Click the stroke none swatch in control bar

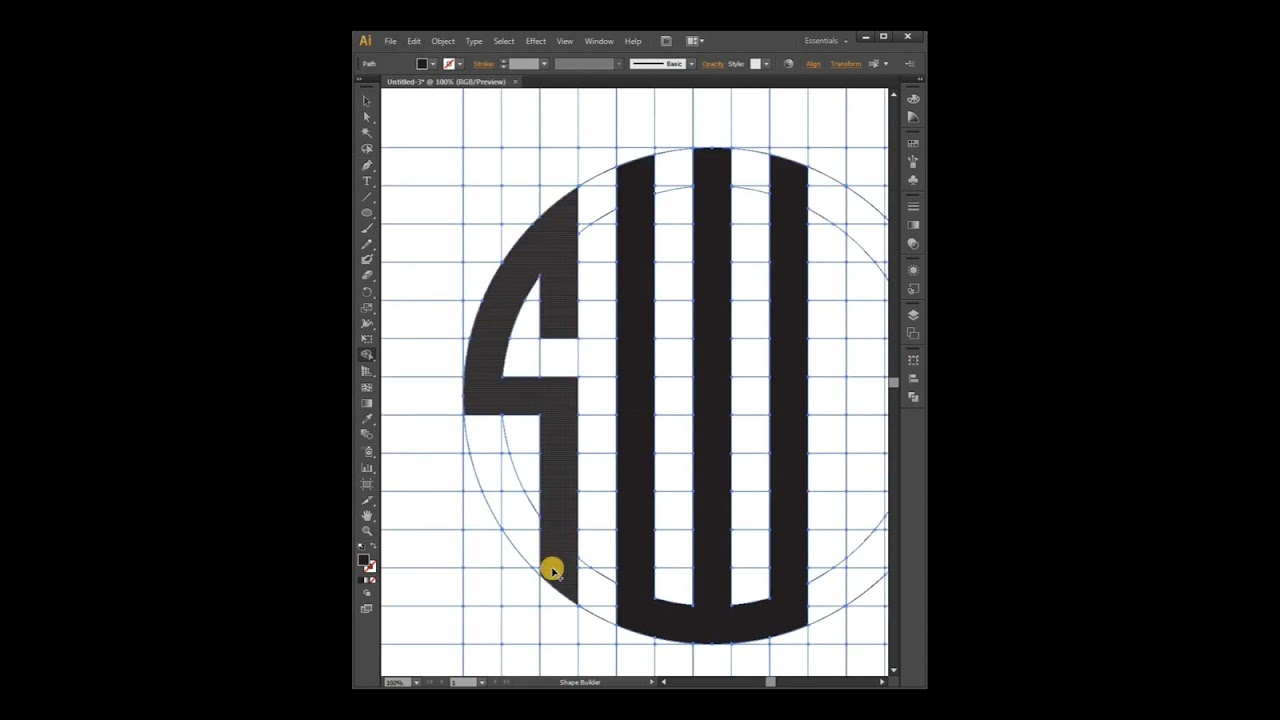pos(449,64)
